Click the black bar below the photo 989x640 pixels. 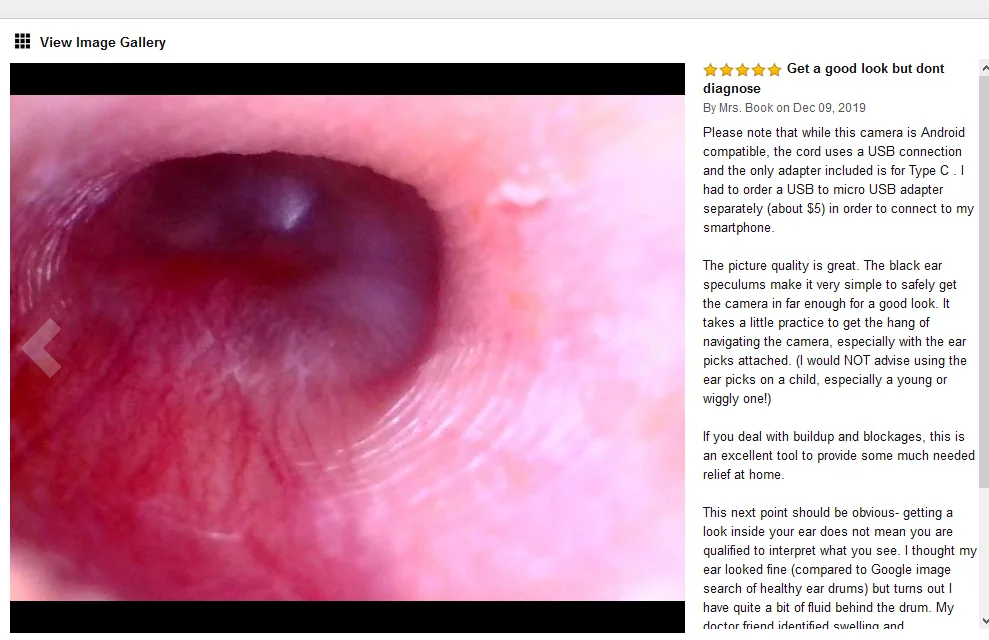click(x=348, y=617)
